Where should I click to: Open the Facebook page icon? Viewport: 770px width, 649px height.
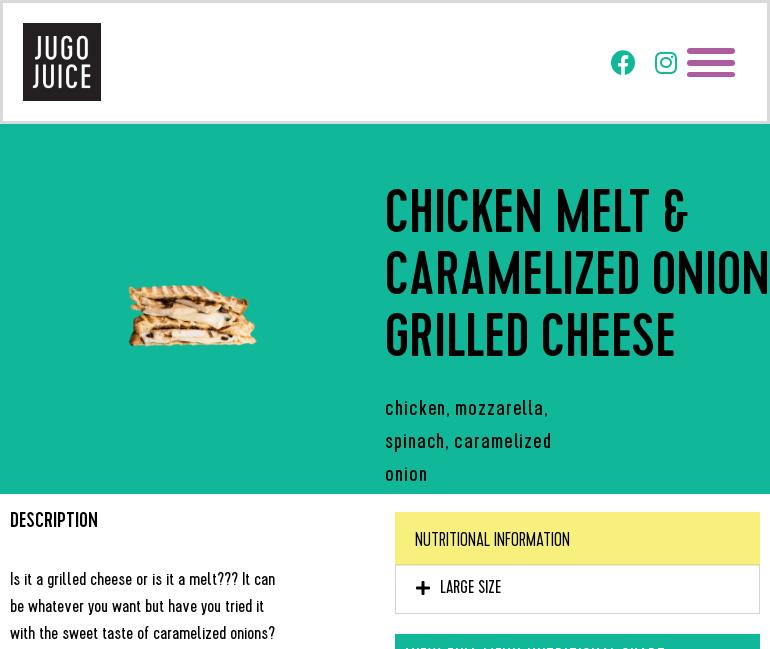[623, 63]
